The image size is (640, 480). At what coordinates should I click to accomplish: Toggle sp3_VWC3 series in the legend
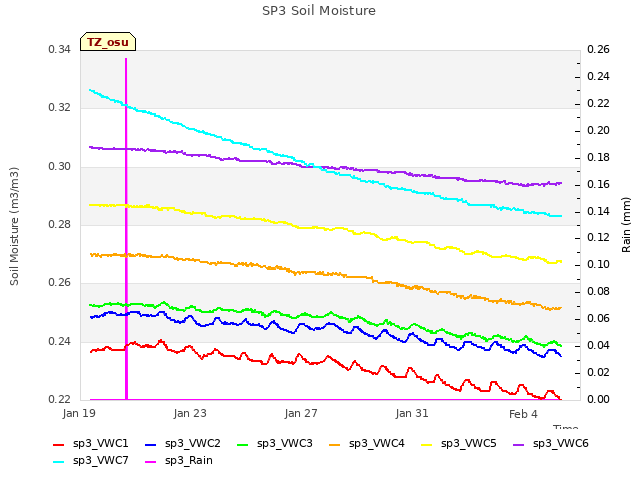tap(275, 444)
